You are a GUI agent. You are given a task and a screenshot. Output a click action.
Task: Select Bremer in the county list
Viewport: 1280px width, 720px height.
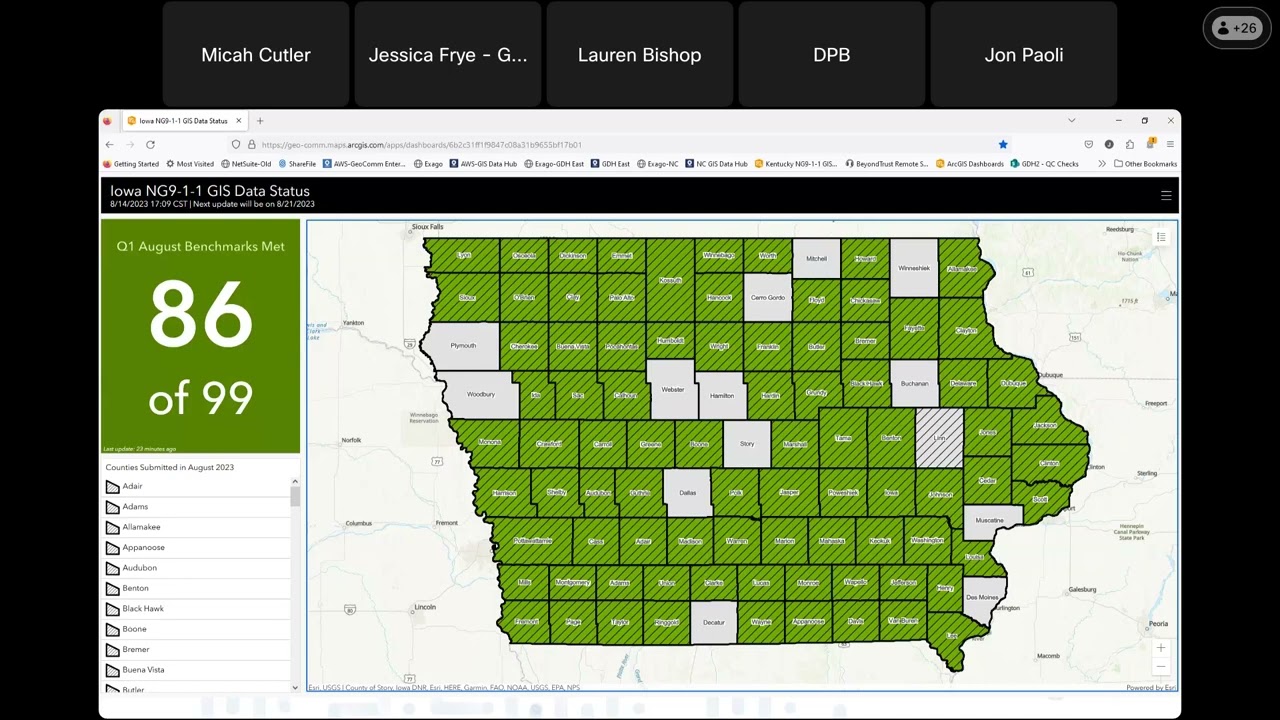pyautogui.click(x=197, y=650)
